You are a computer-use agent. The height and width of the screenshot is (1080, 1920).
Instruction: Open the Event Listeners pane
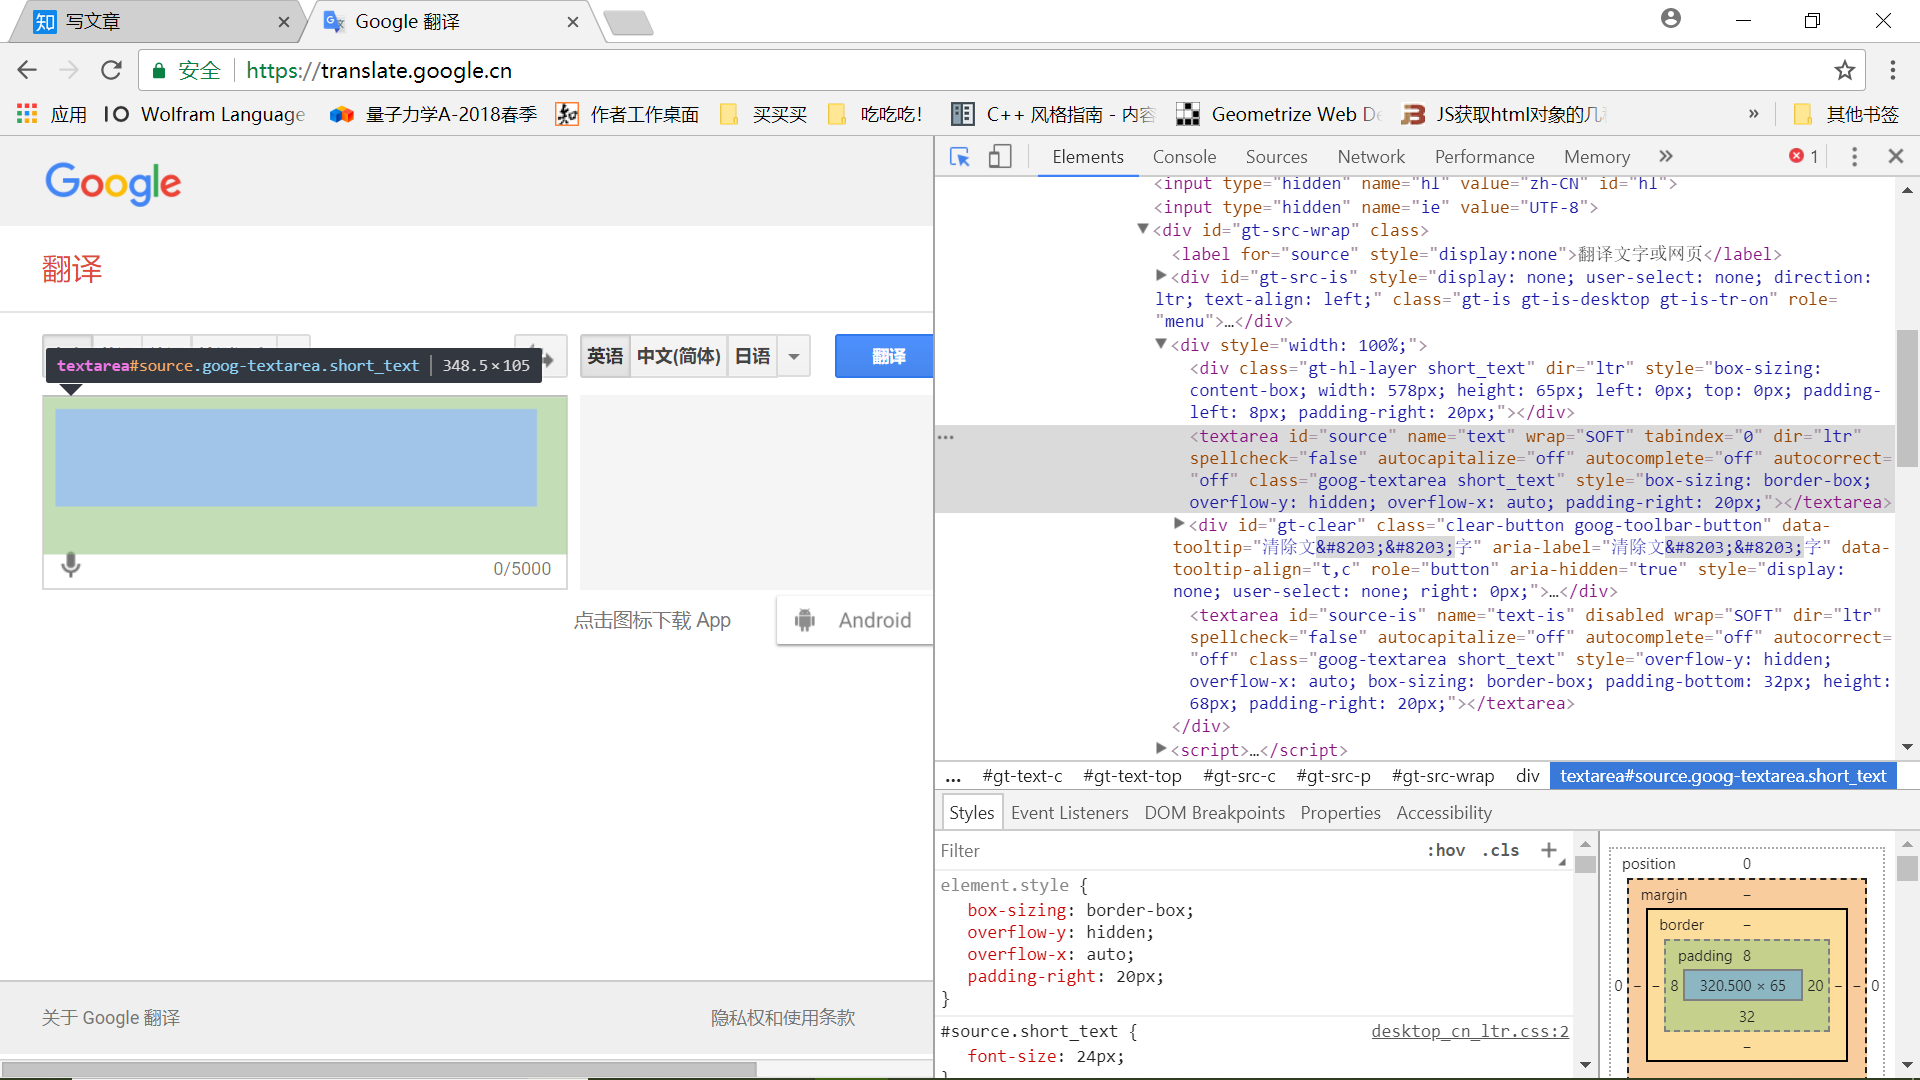pos(1069,813)
